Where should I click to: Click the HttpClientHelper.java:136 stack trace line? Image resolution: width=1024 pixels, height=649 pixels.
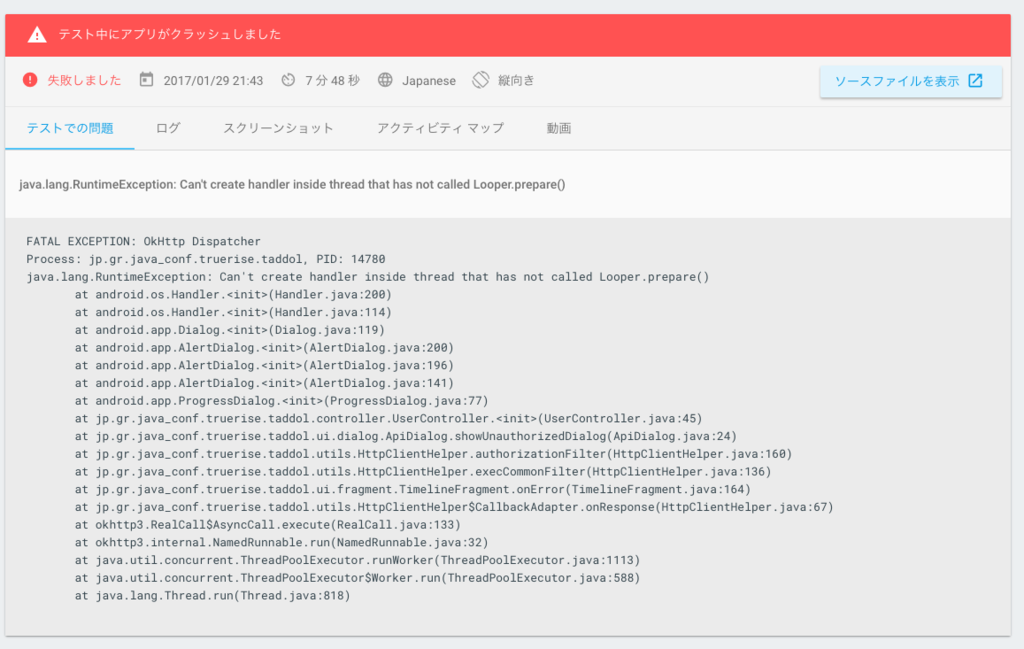[423, 471]
